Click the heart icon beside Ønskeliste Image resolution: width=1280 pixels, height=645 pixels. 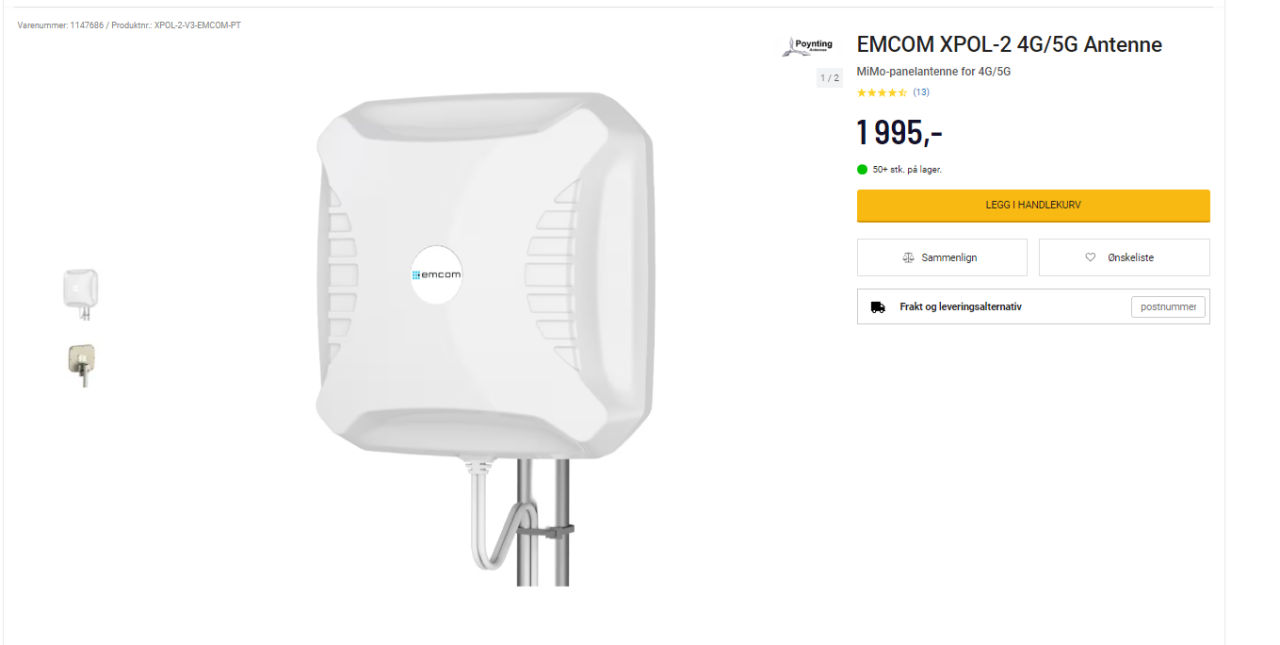[x=1090, y=258]
